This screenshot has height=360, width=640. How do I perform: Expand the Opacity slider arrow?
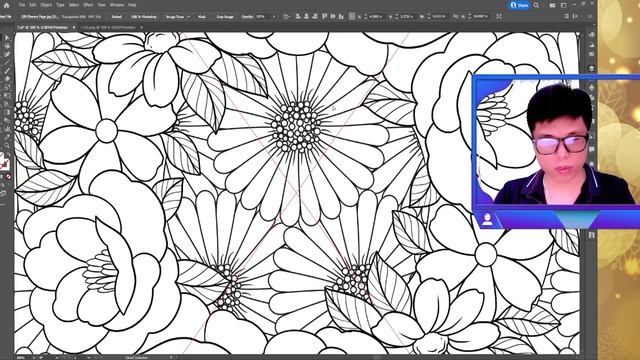273,17
